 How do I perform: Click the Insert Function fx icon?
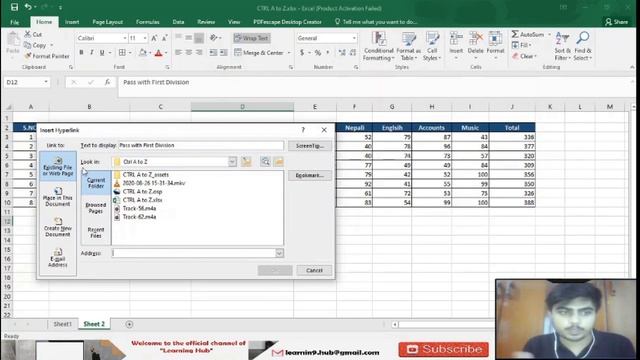pos(107,82)
